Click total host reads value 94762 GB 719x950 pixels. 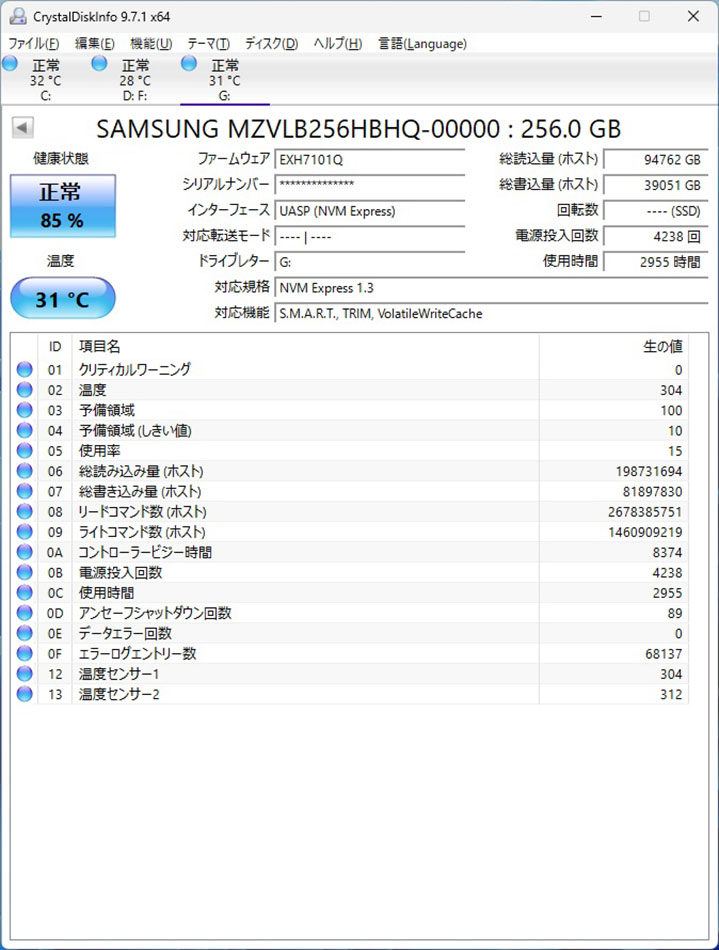pyautogui.click(x=656, y=160)
